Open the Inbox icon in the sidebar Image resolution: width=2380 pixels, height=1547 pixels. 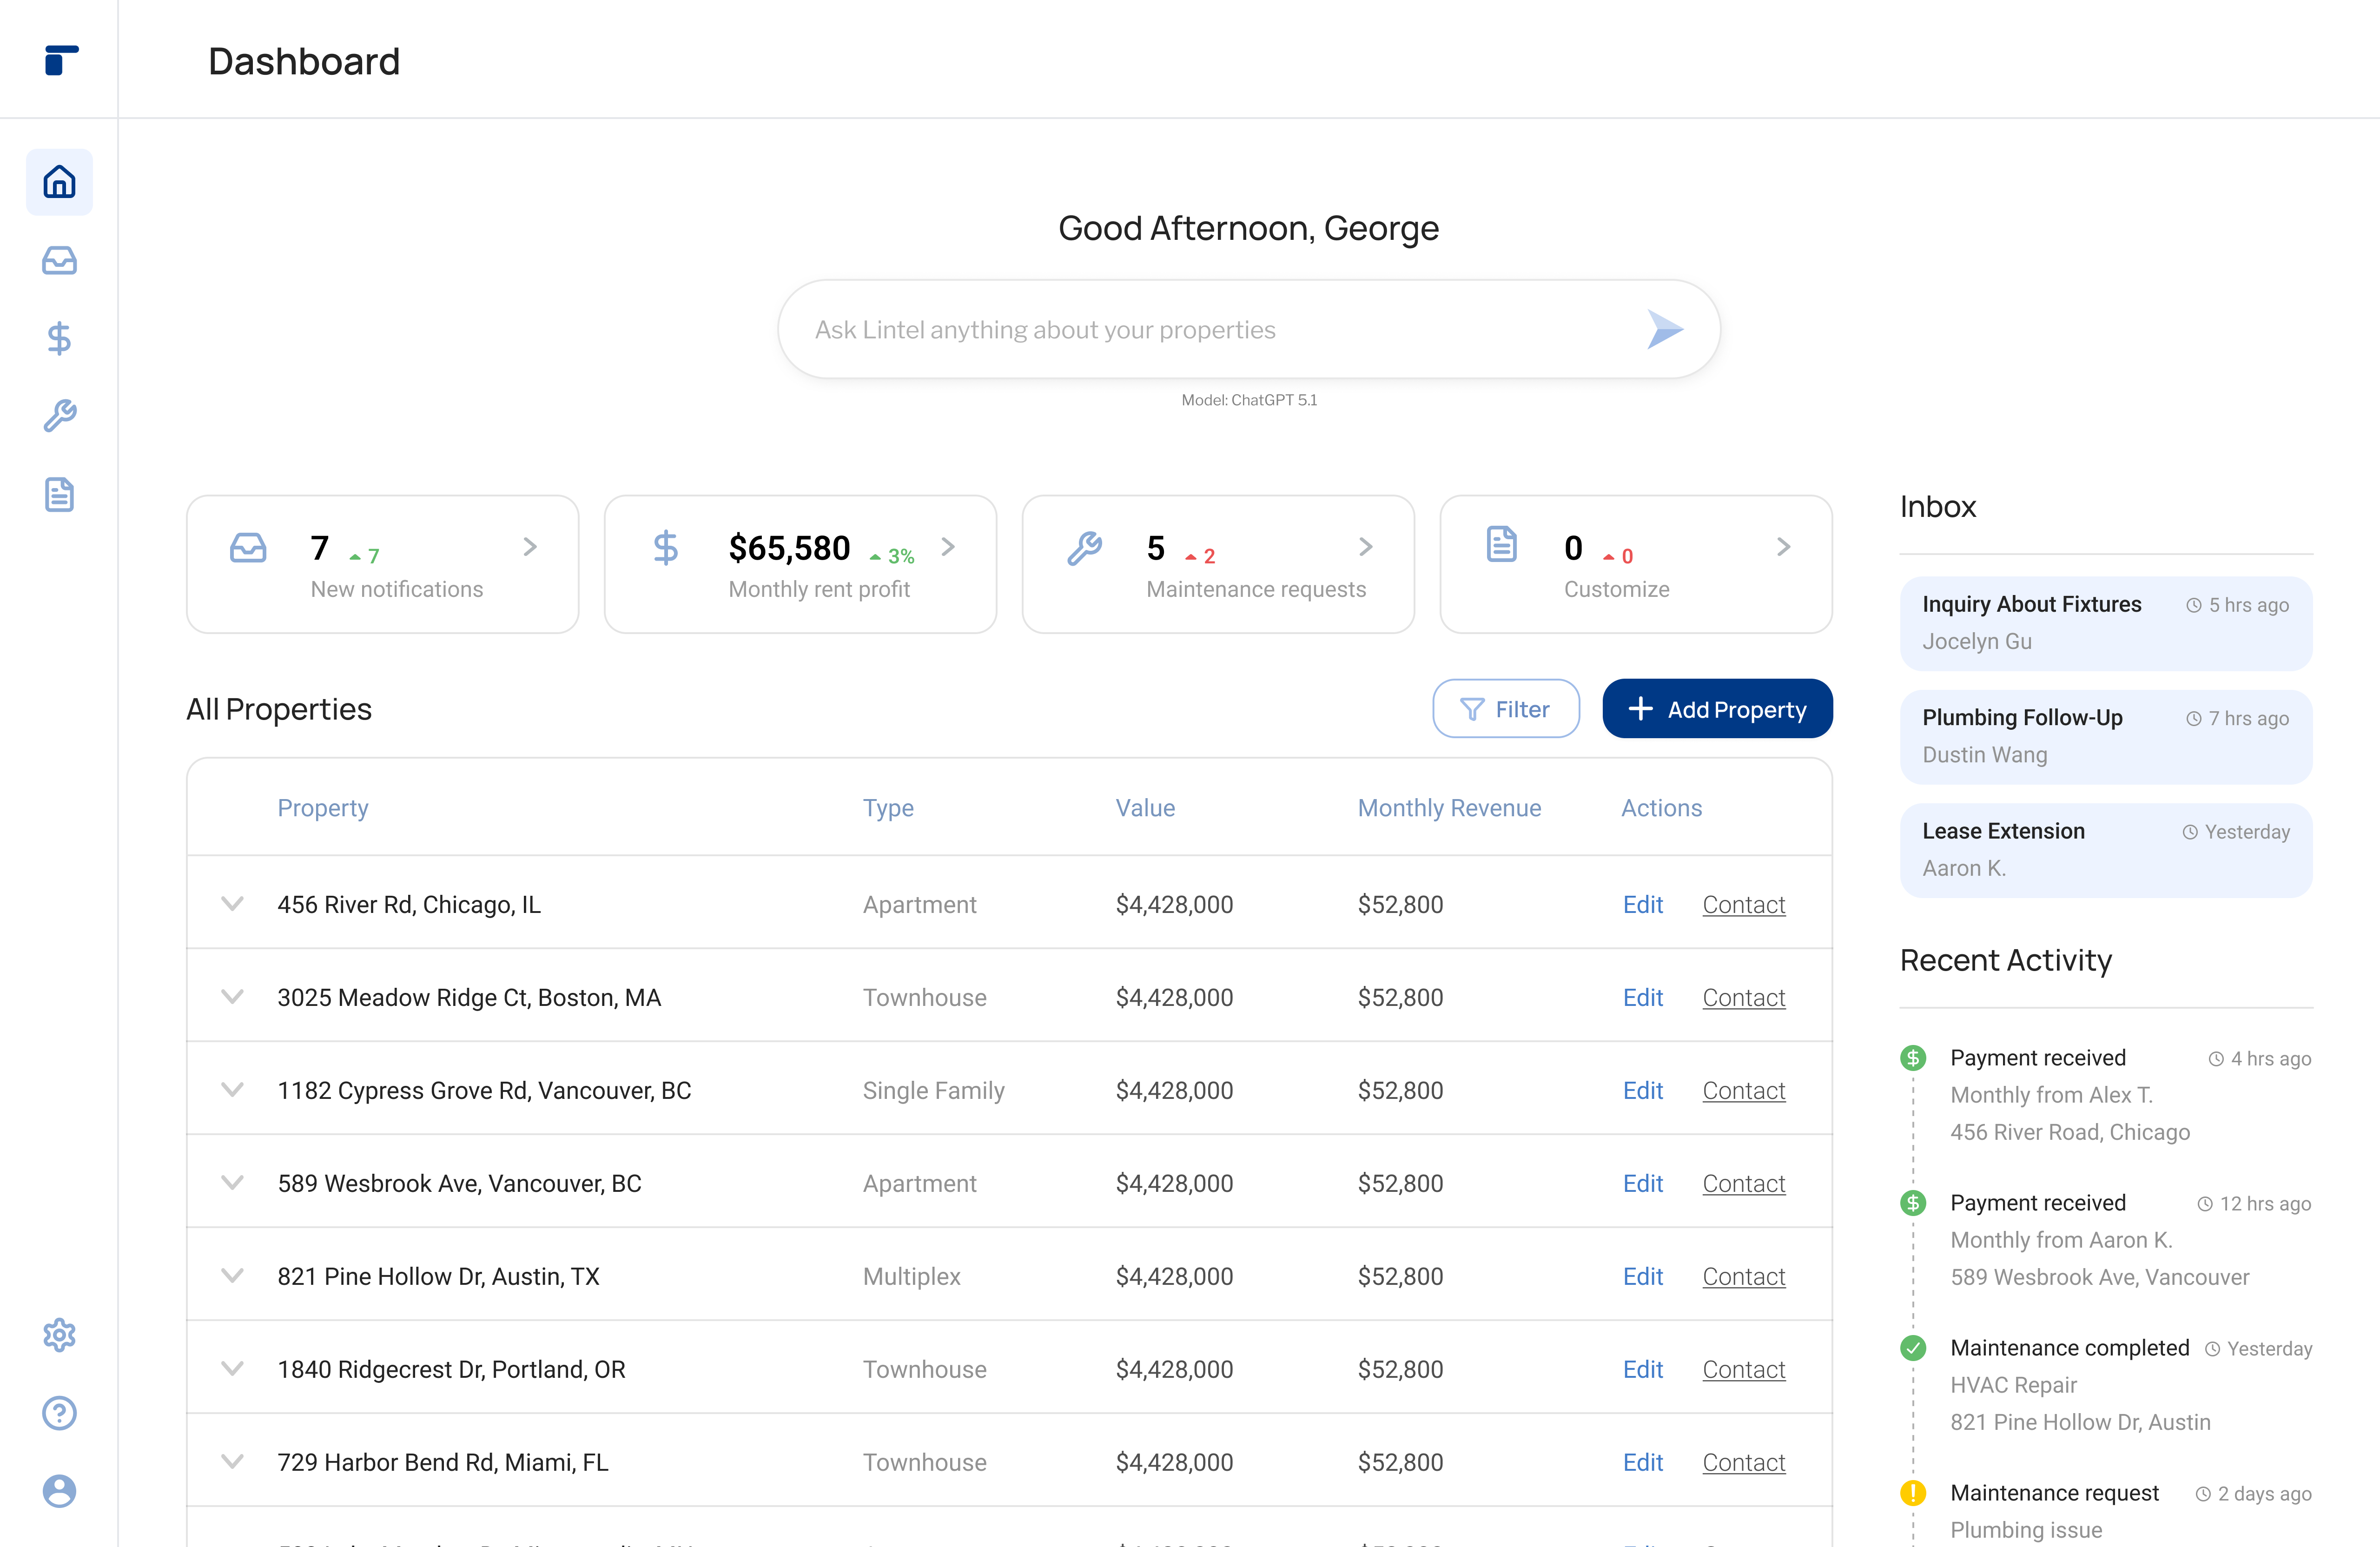click(59, 260)
